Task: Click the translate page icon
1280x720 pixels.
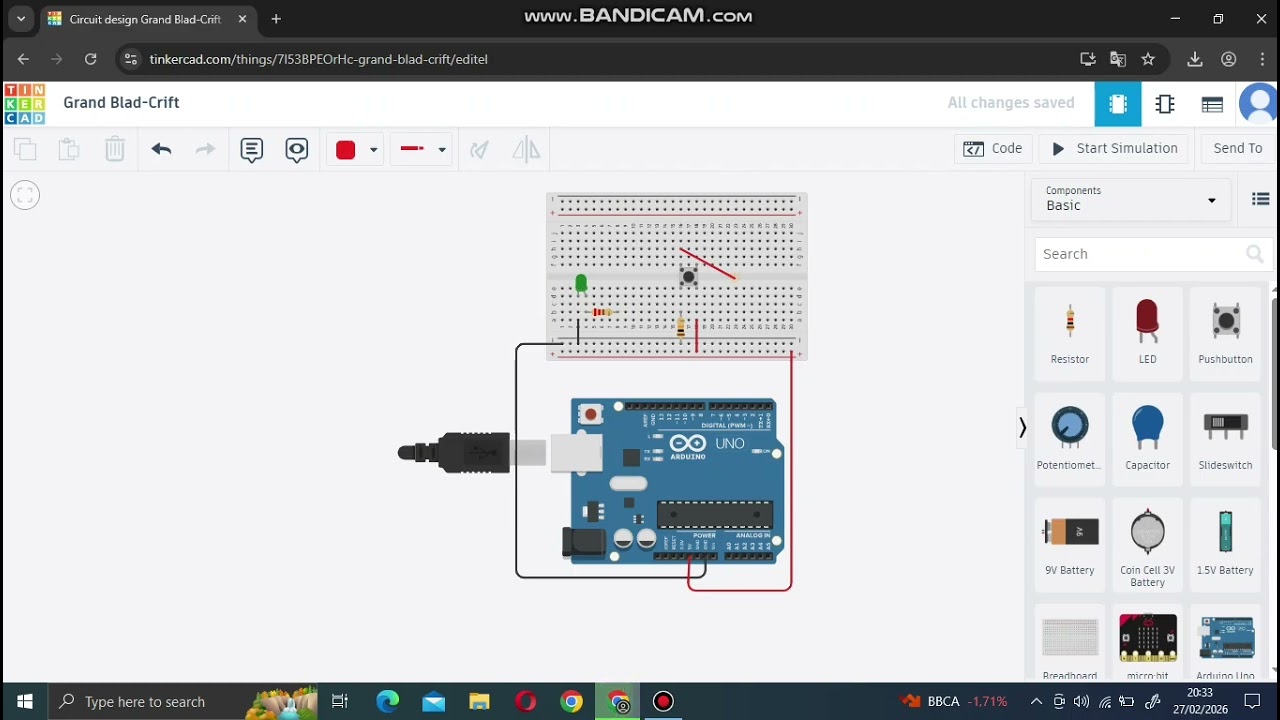Action: pos(1118,59)
